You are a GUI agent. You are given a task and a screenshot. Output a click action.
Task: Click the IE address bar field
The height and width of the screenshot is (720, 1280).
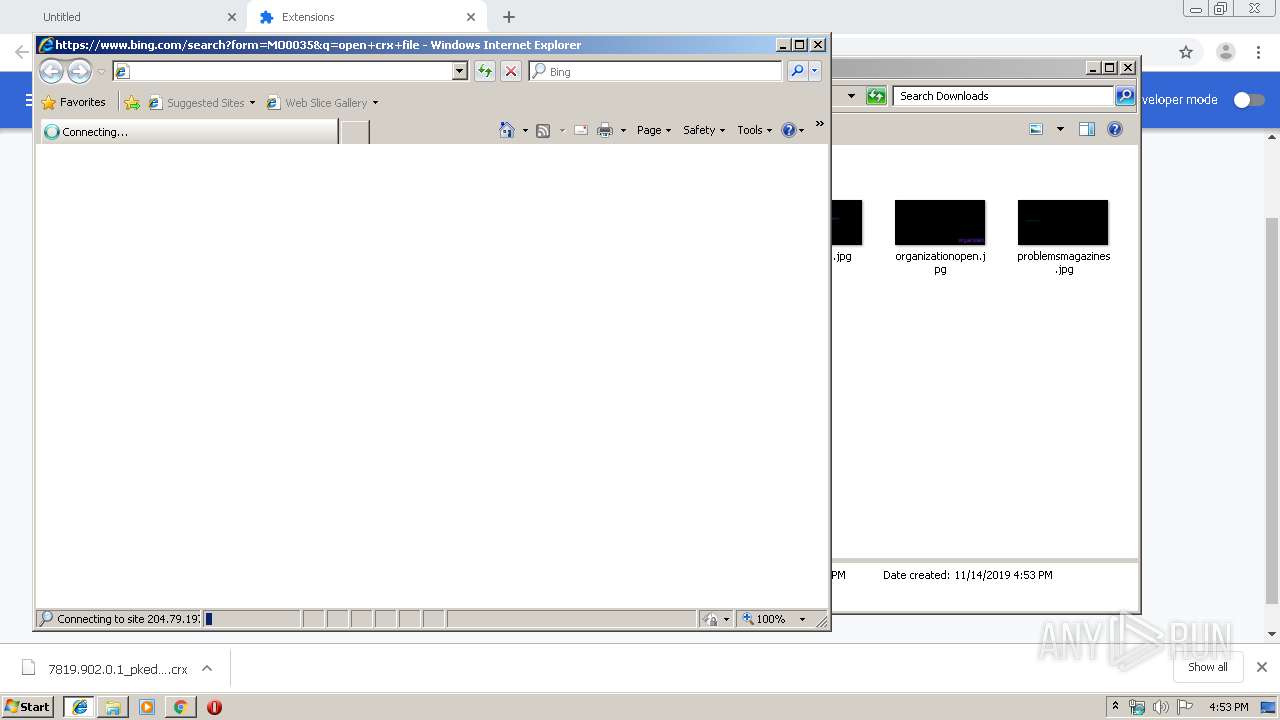point(290,71)
